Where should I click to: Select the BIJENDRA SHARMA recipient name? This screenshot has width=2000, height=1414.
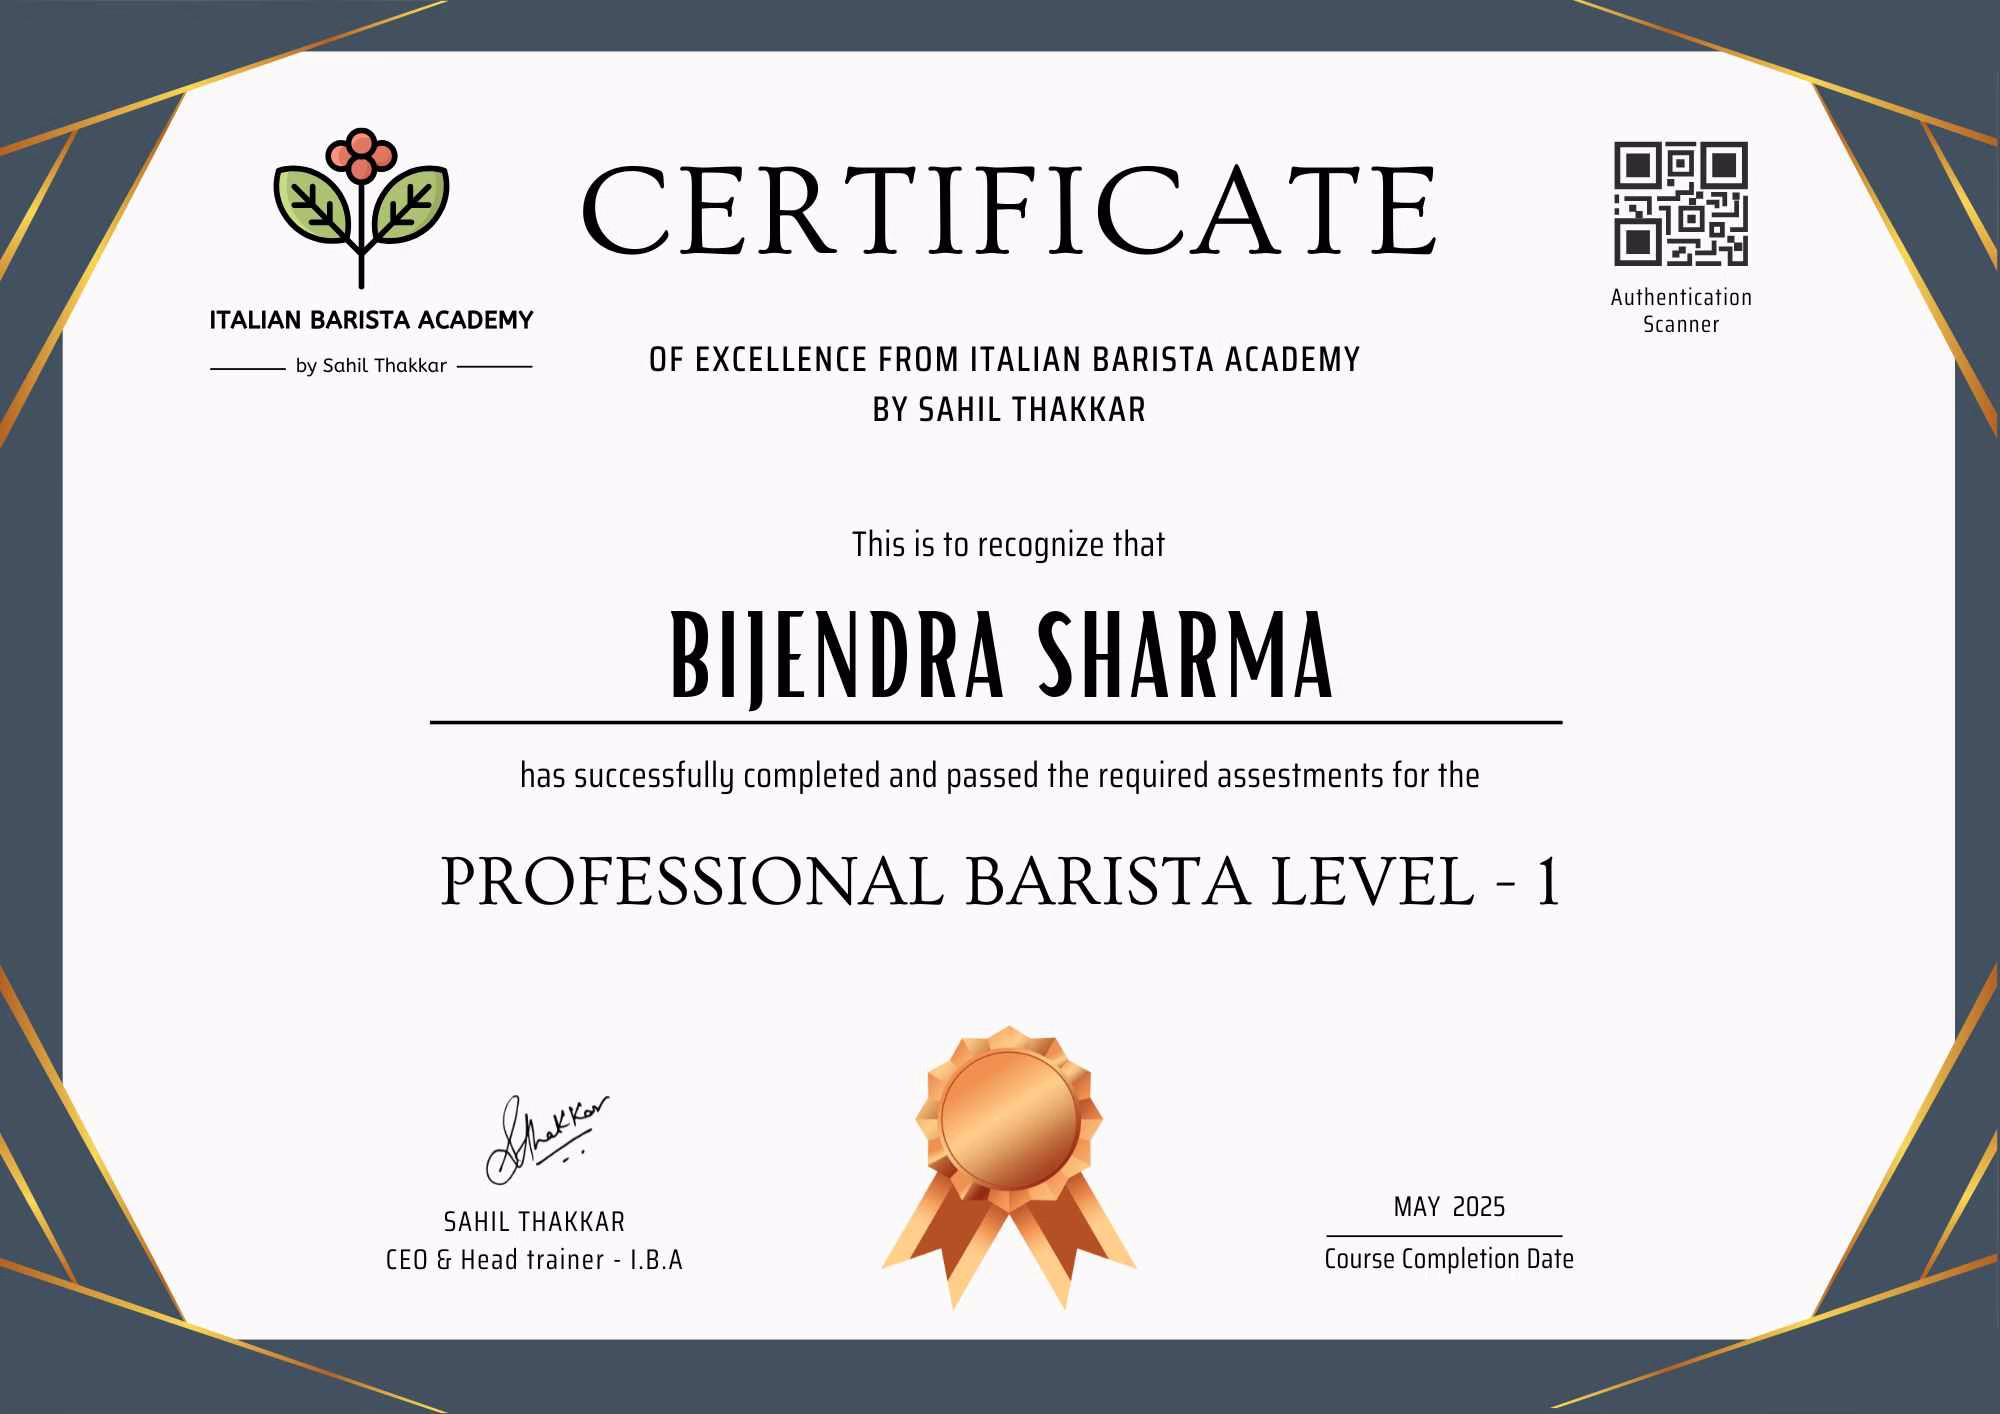click(x=1001, y=657)
